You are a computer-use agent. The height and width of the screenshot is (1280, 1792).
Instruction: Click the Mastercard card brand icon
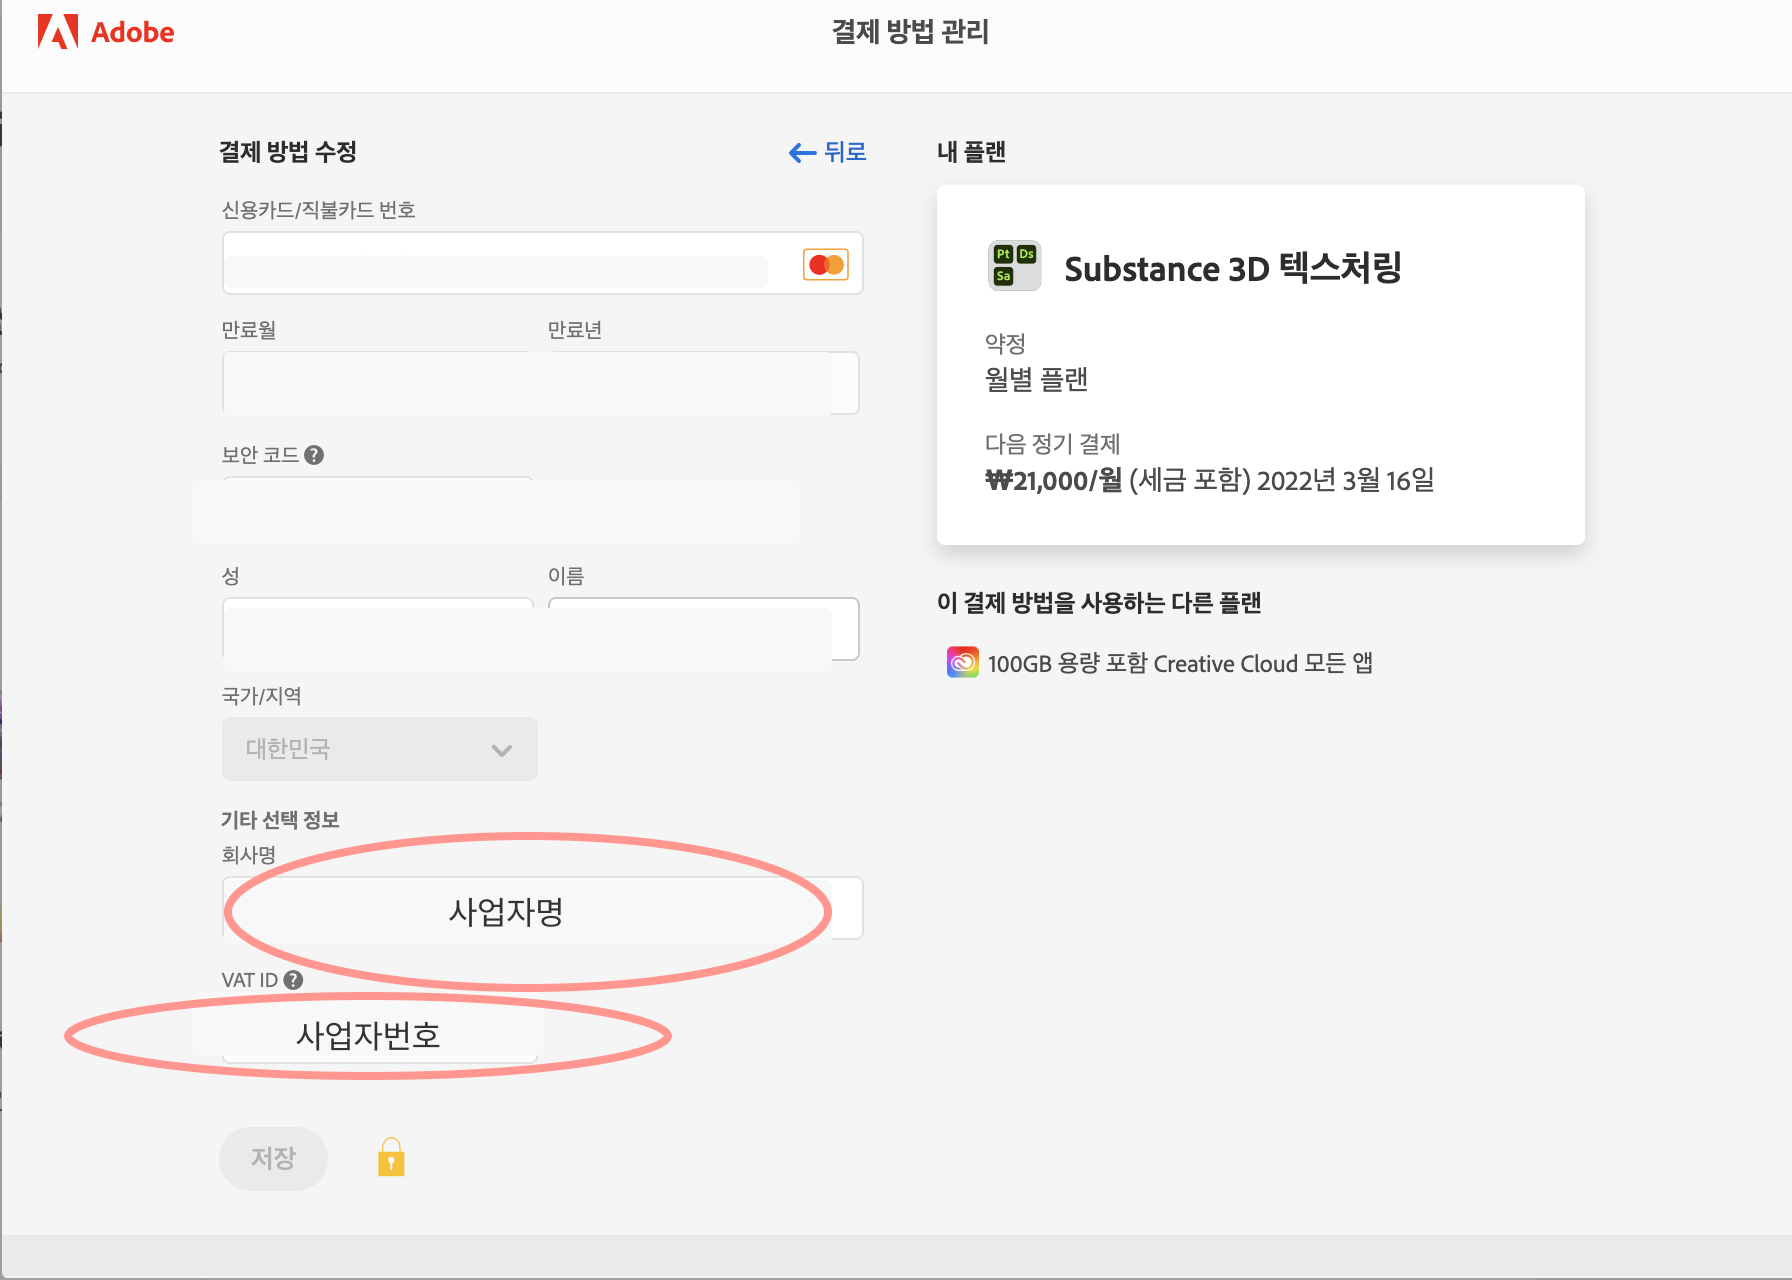point(826,264)
